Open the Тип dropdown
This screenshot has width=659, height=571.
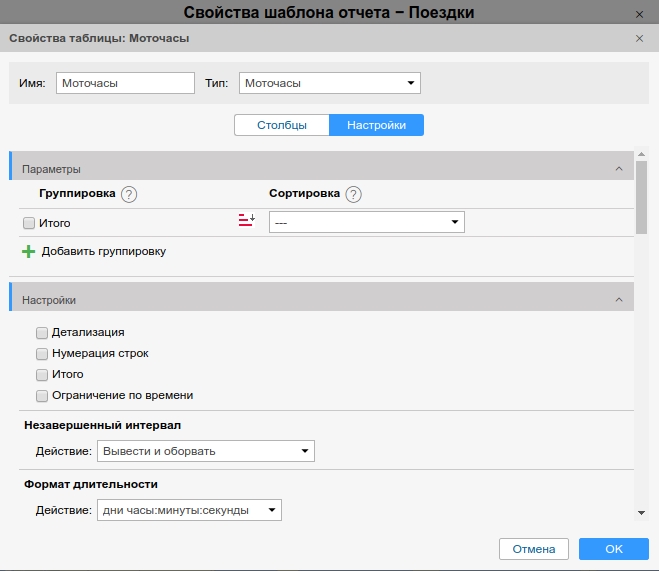[x=329, y=83]
